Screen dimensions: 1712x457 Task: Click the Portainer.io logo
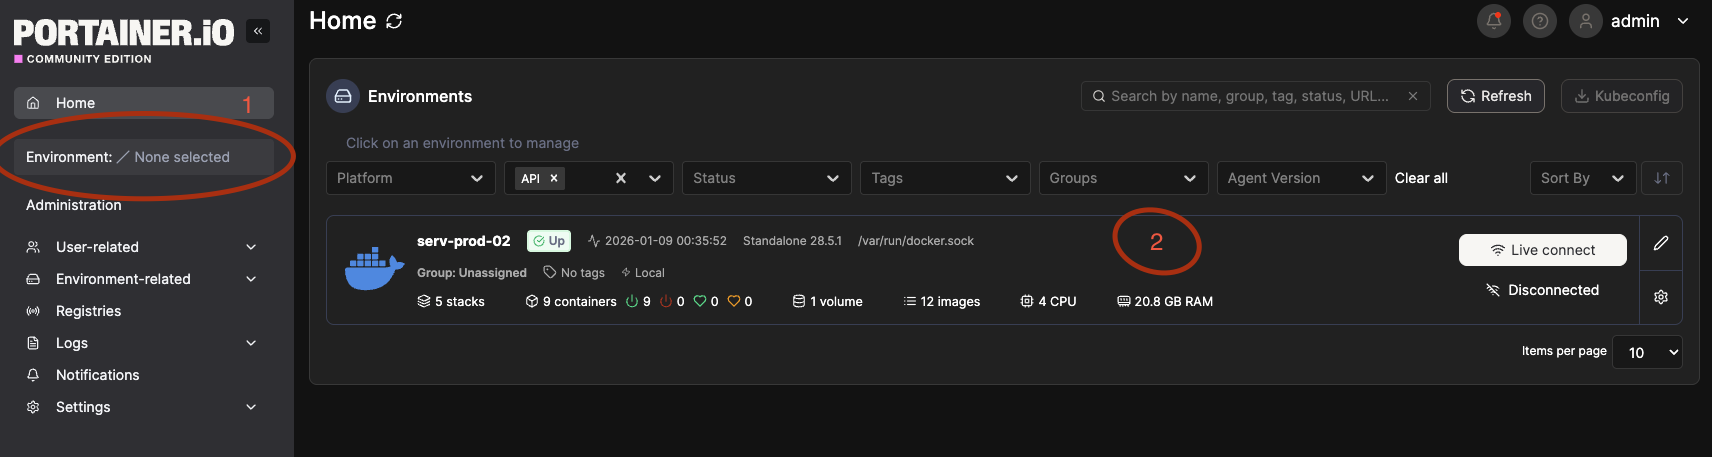[x=123, y=33]
